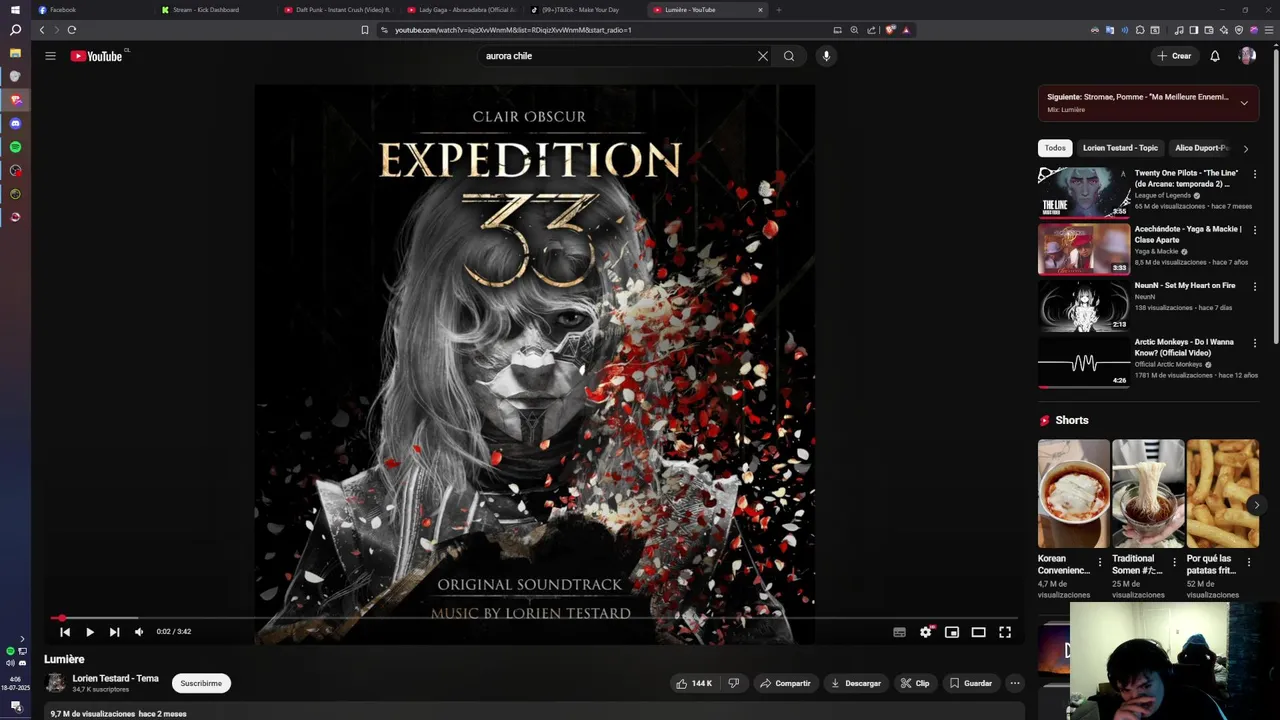Open a new browser tab
The width and height of the screenshot is (1280, 720).
click(778, 10)
